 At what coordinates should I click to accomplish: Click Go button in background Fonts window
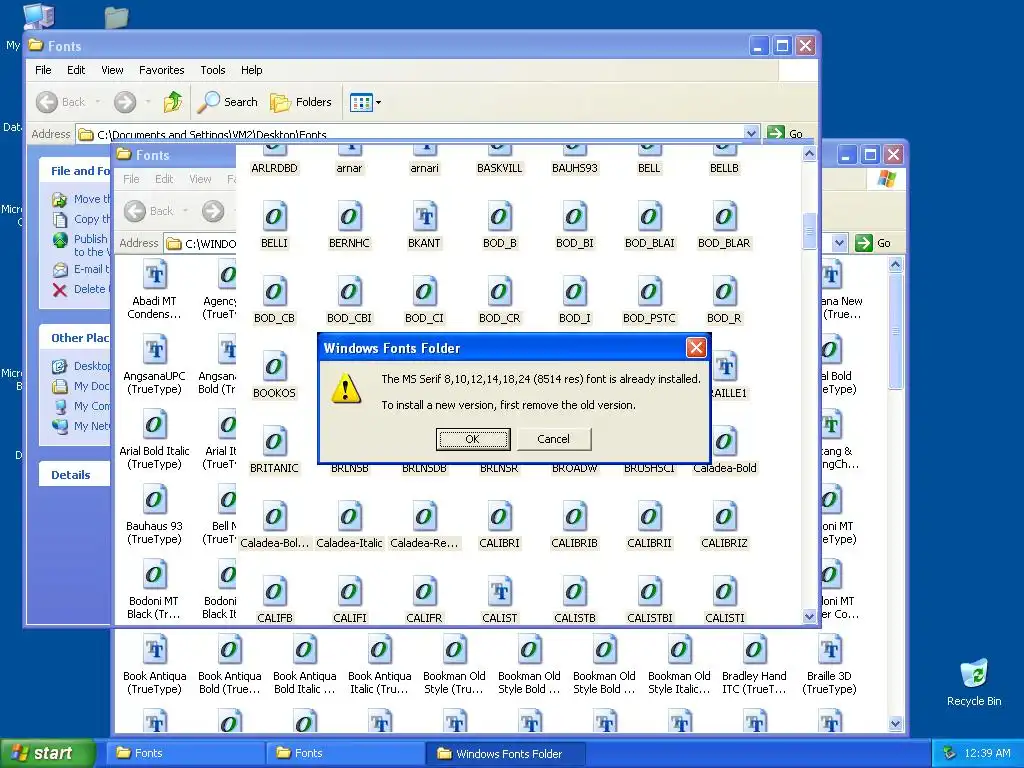pos(873,243)
